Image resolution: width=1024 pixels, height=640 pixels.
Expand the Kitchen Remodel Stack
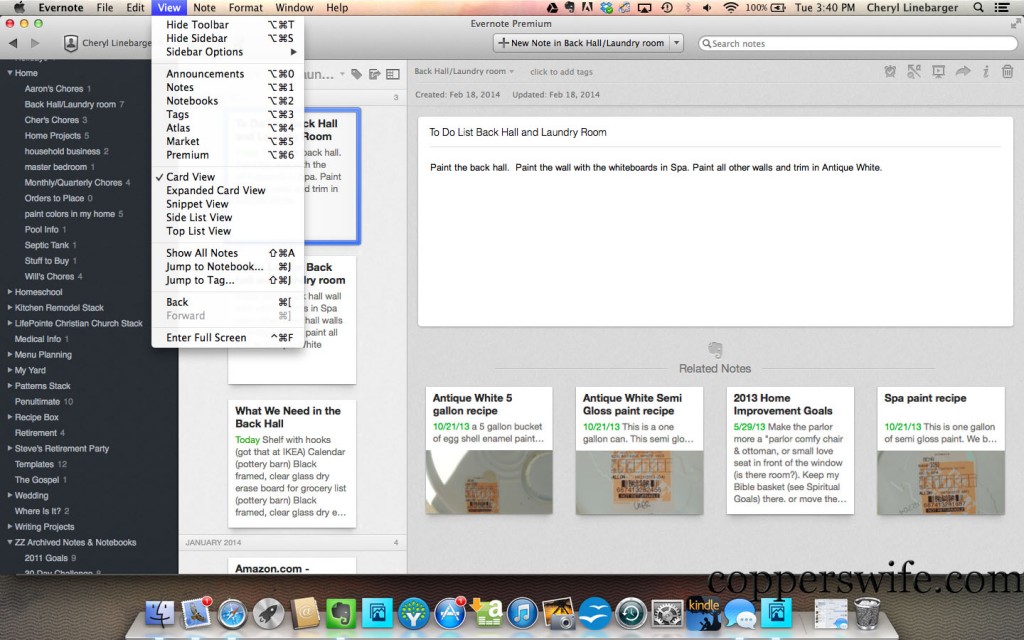point(10,308)
